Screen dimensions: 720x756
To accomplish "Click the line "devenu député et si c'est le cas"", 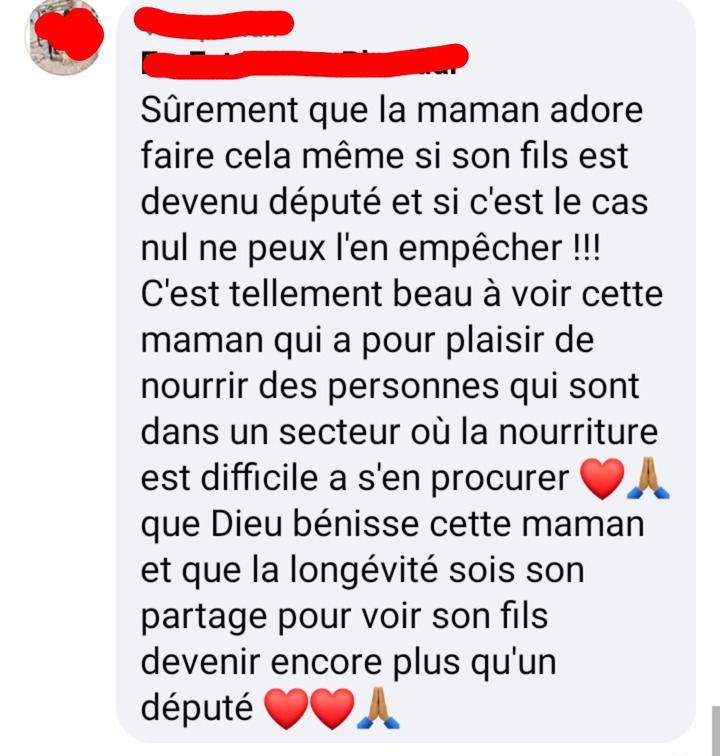I will click(x=394, y=202).
